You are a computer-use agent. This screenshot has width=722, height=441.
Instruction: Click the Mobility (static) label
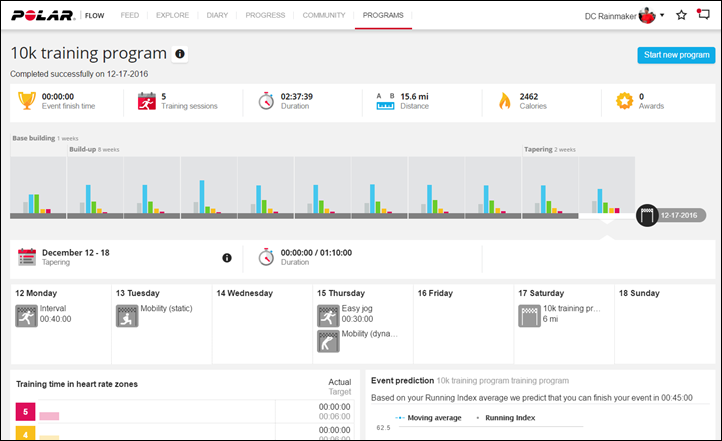coord(166,308)
